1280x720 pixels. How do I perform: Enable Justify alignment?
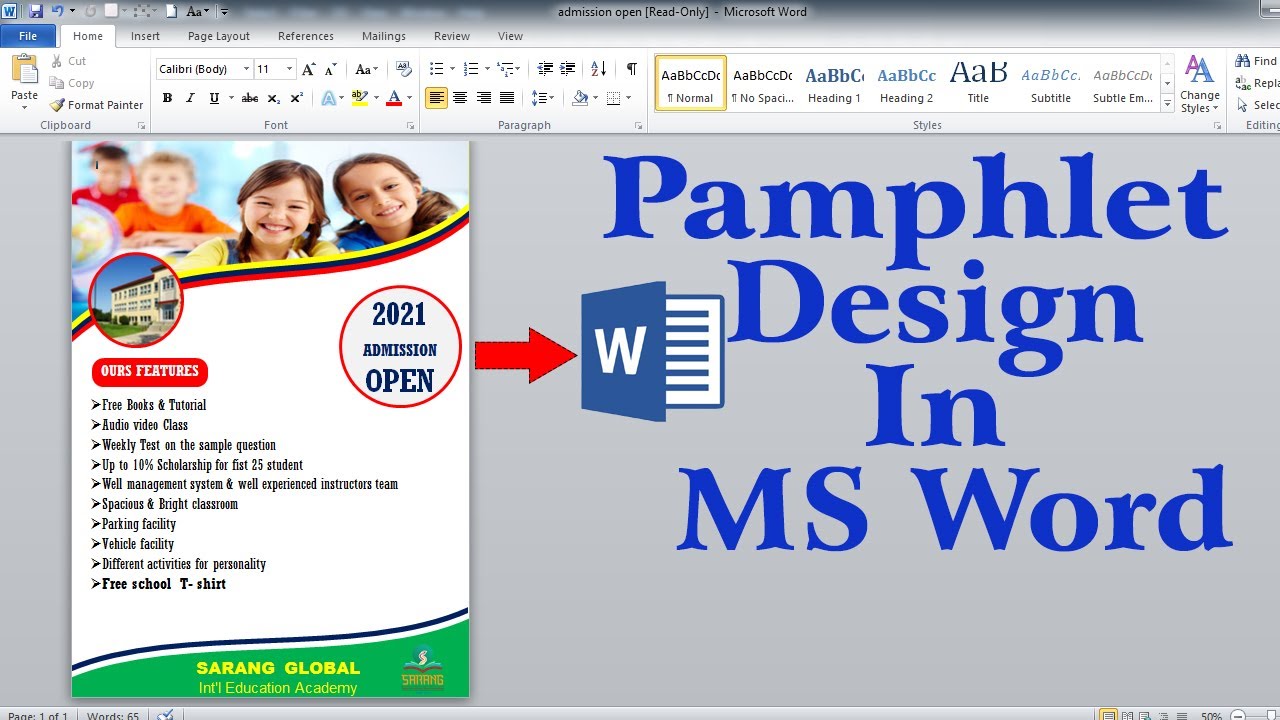pos(507,98)
